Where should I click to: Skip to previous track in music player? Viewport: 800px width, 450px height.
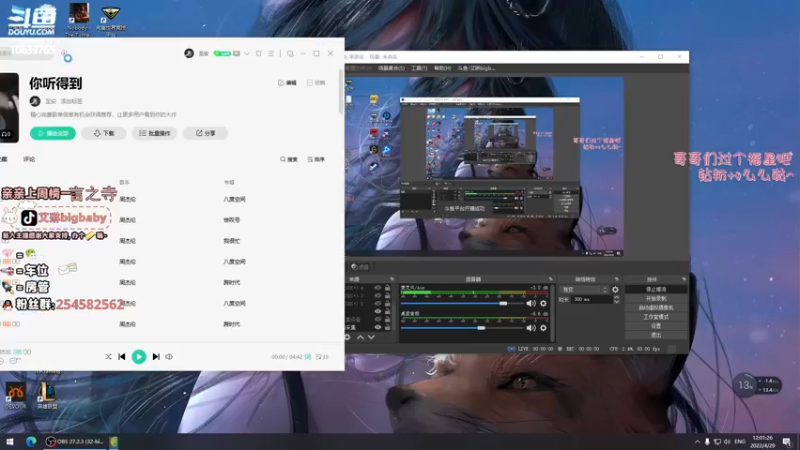pyautogui.click(x=121, y=357)
